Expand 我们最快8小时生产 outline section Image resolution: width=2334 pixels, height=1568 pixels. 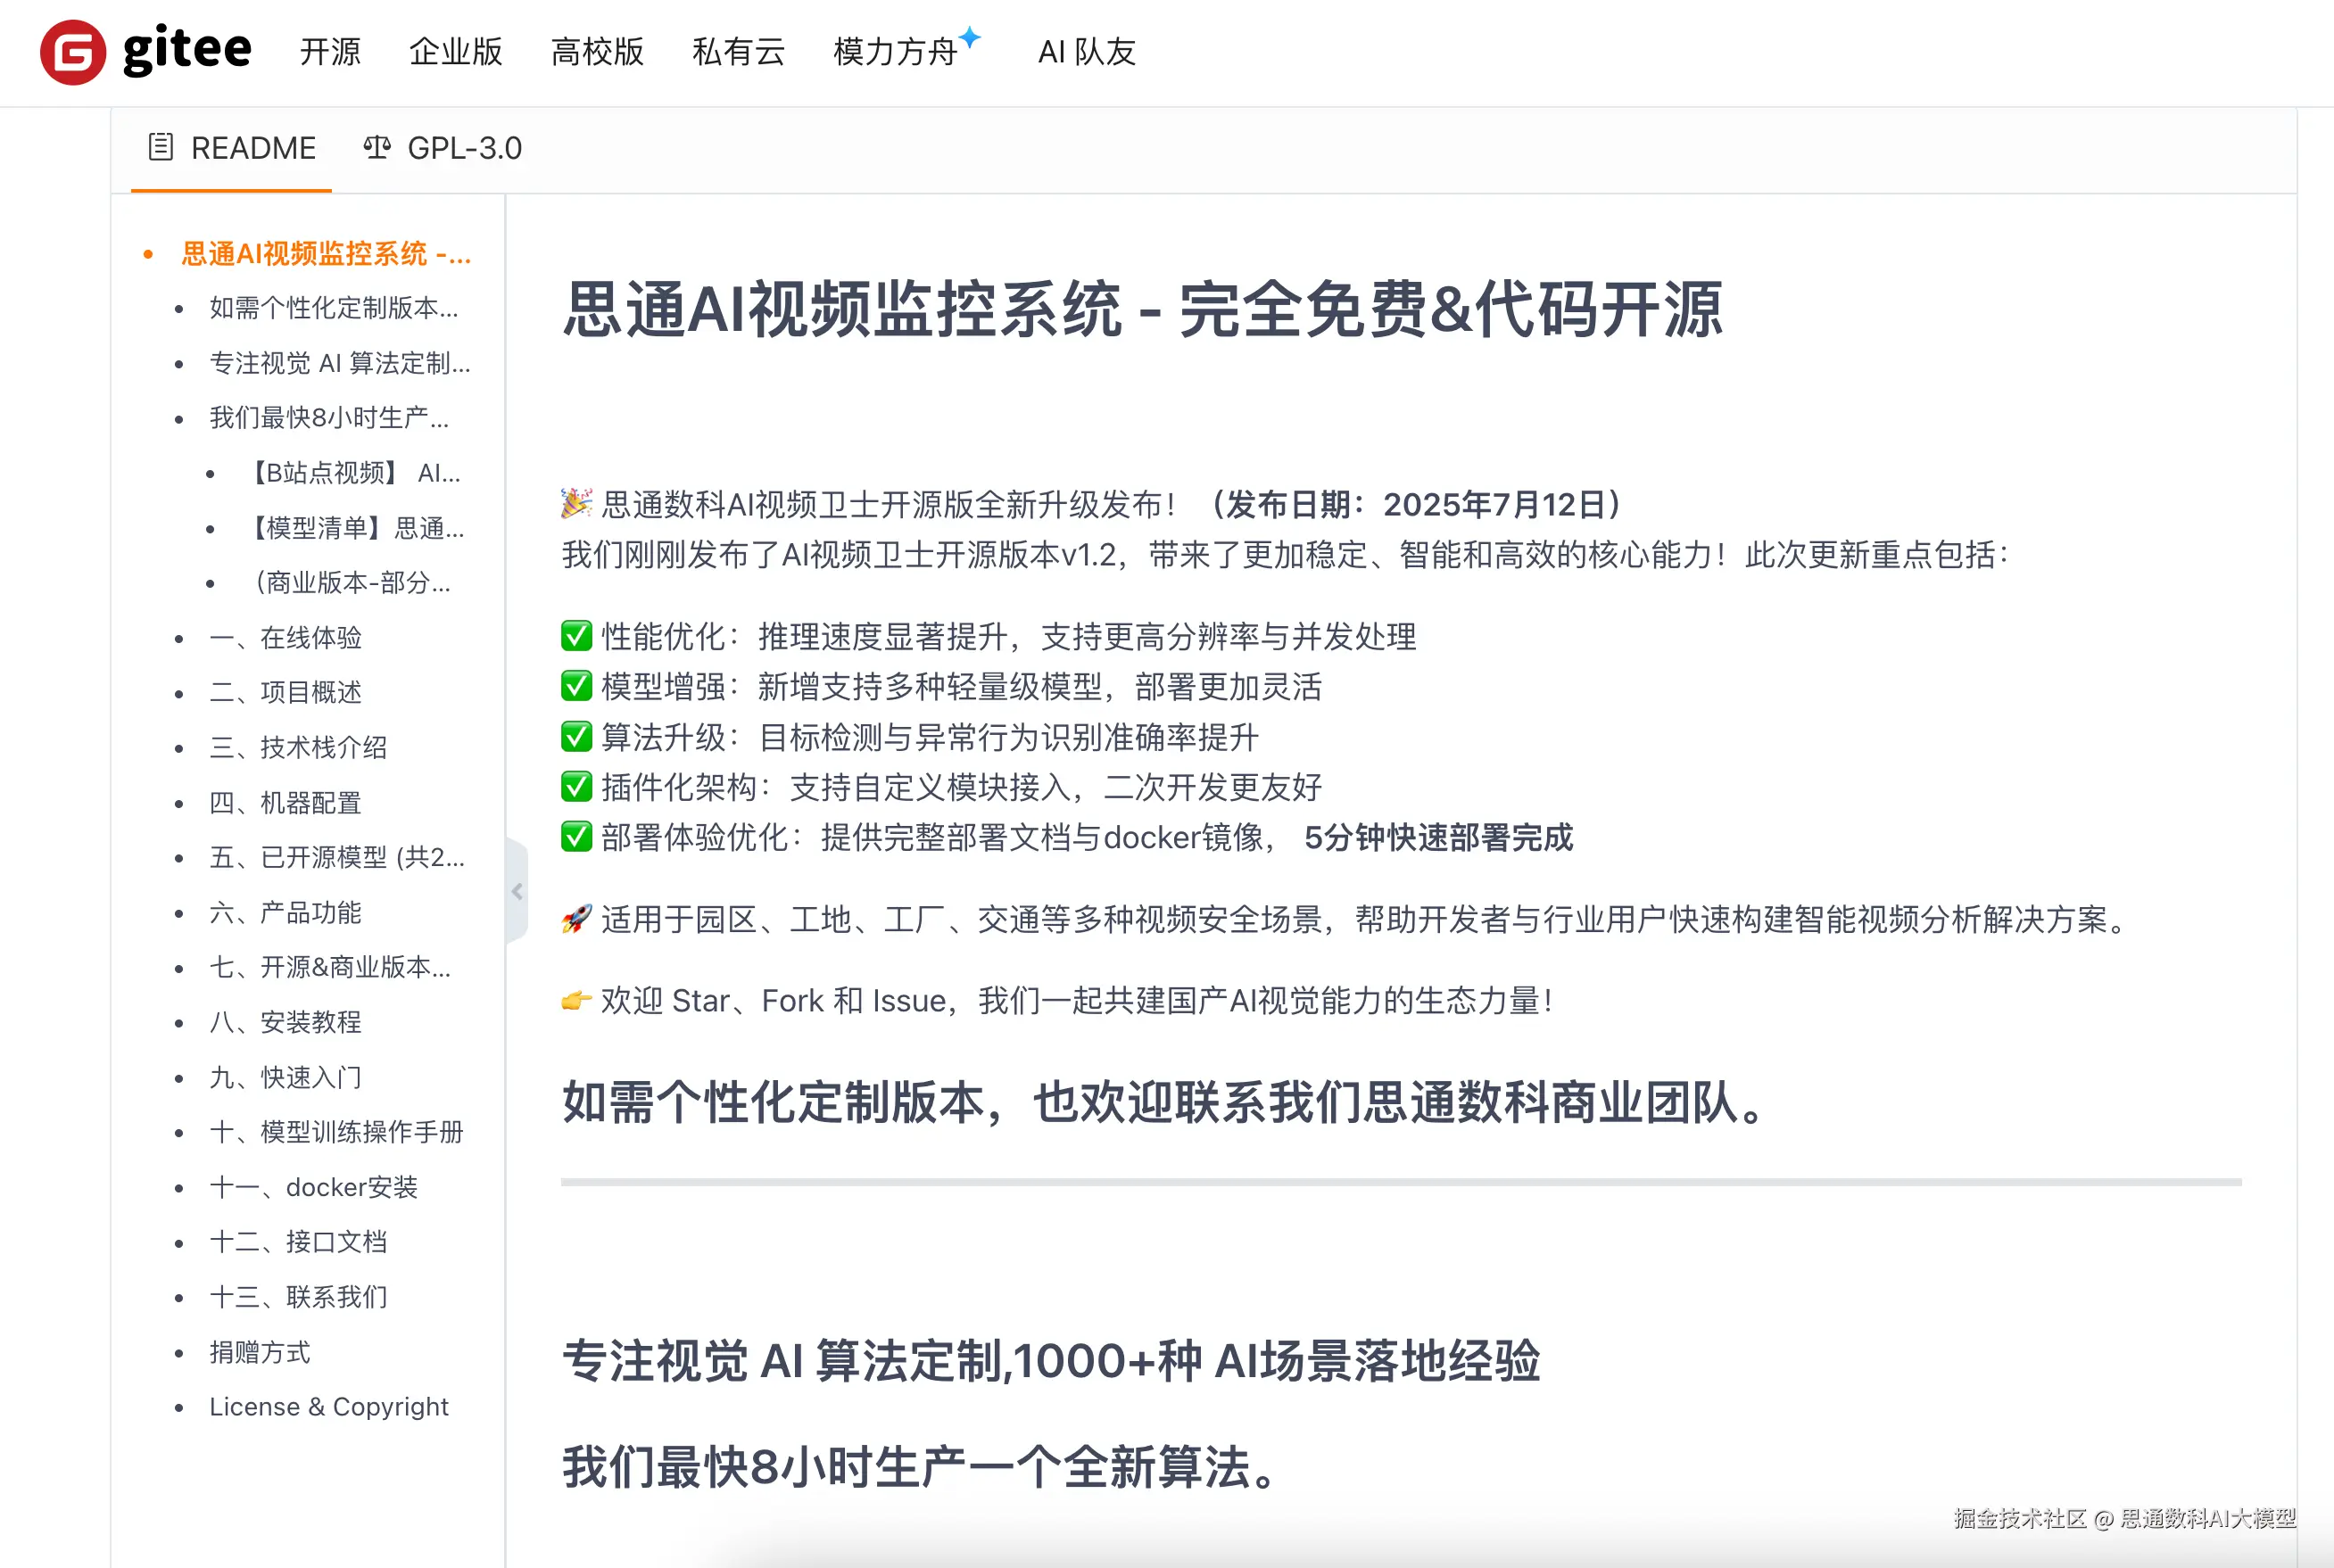click(x=328, y=417)
